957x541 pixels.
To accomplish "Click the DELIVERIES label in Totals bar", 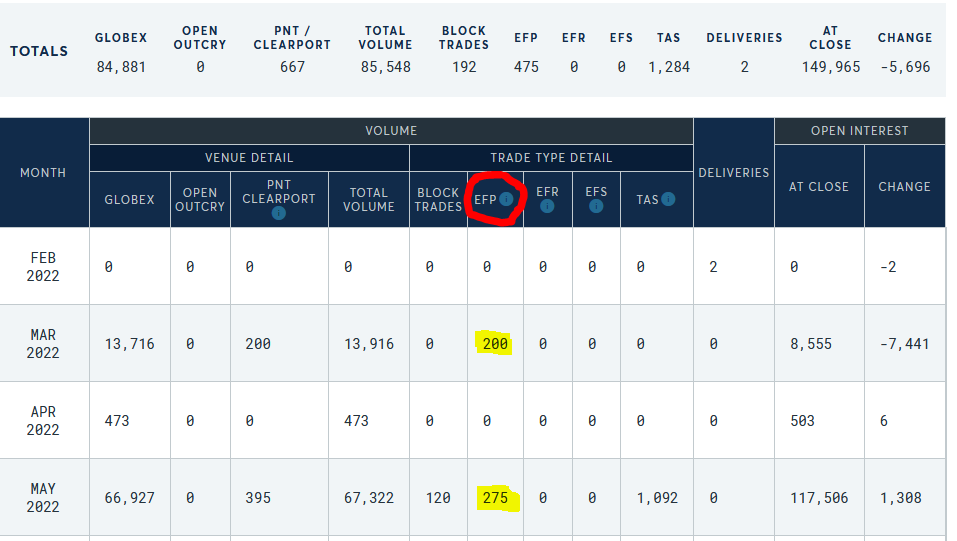I will [745, 38].
